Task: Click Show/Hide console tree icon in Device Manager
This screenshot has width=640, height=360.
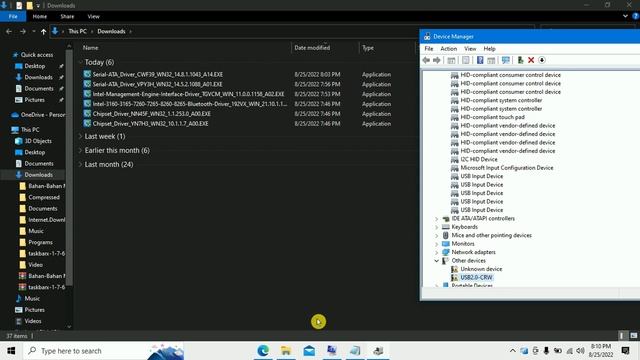Action: tap(451, 60)
